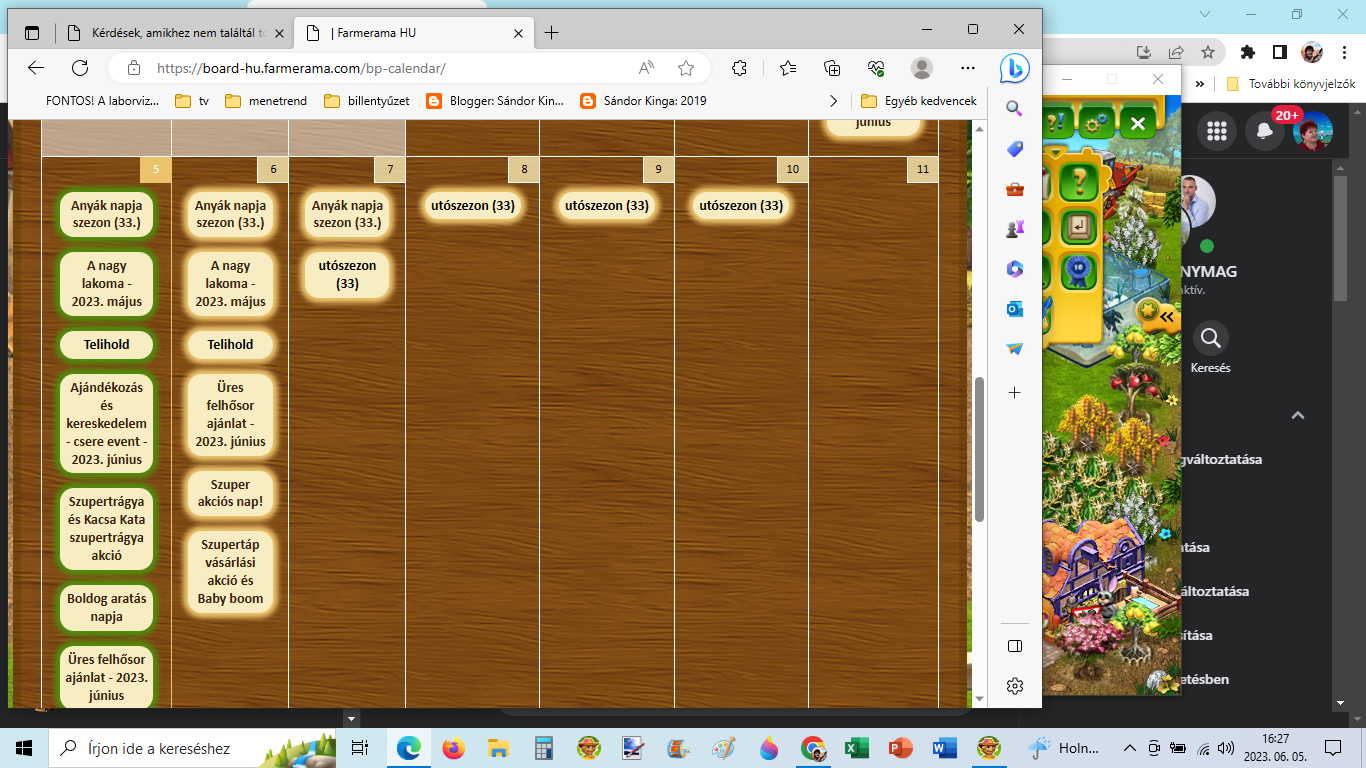Collapse the game panel double-arrow button
Viewport: 1366px width, 768px height.
pos(1166,317)
